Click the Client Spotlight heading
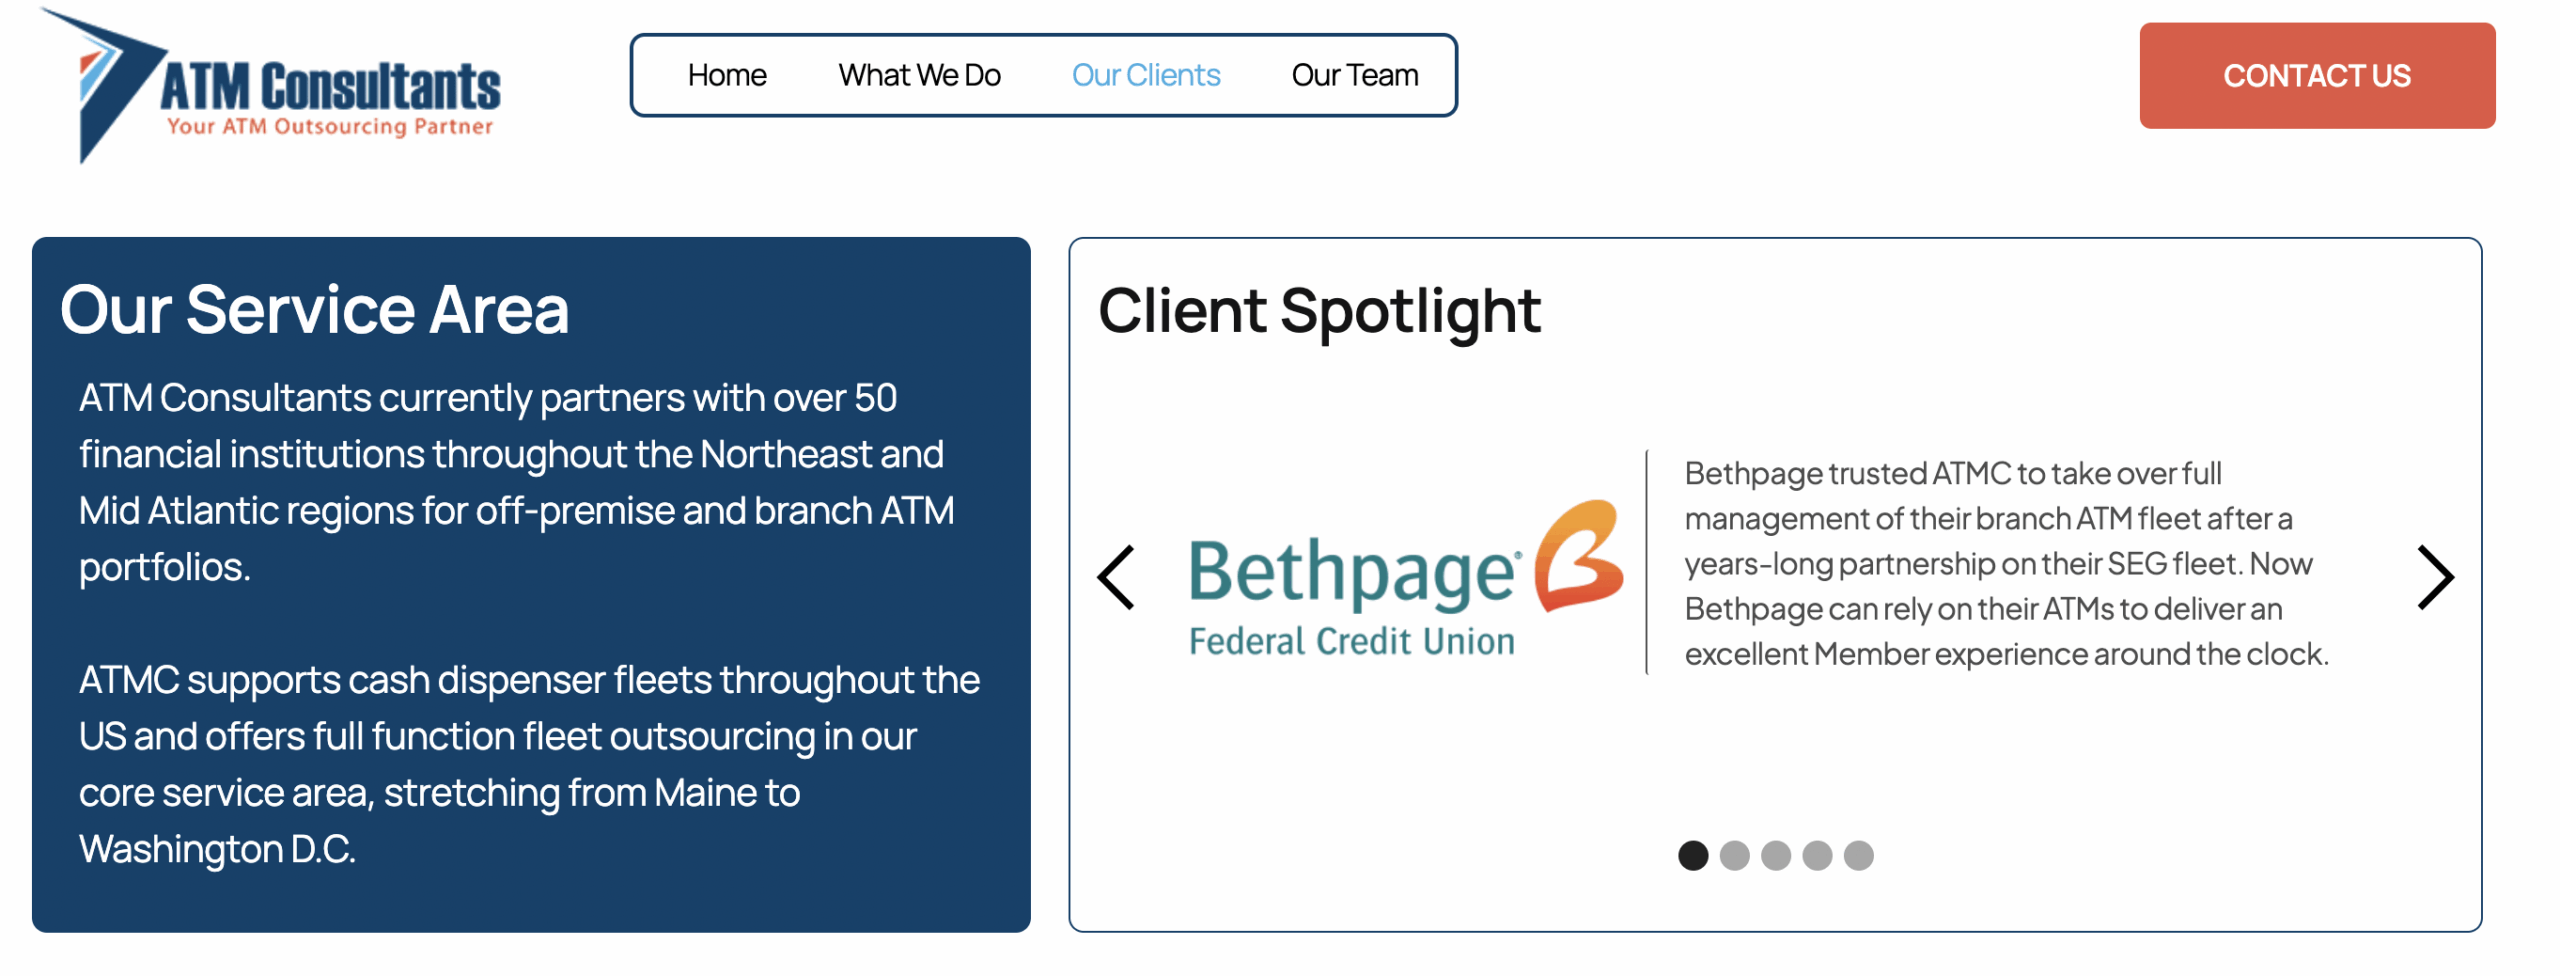Viewport: 2560px width, 976px height. pos(1319,311)
